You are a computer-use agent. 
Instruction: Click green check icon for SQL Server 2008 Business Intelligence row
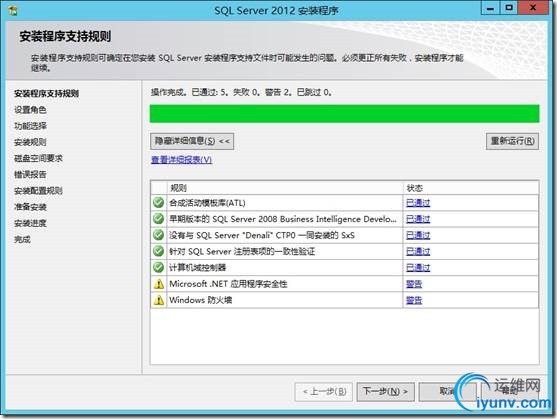[158, 219]
